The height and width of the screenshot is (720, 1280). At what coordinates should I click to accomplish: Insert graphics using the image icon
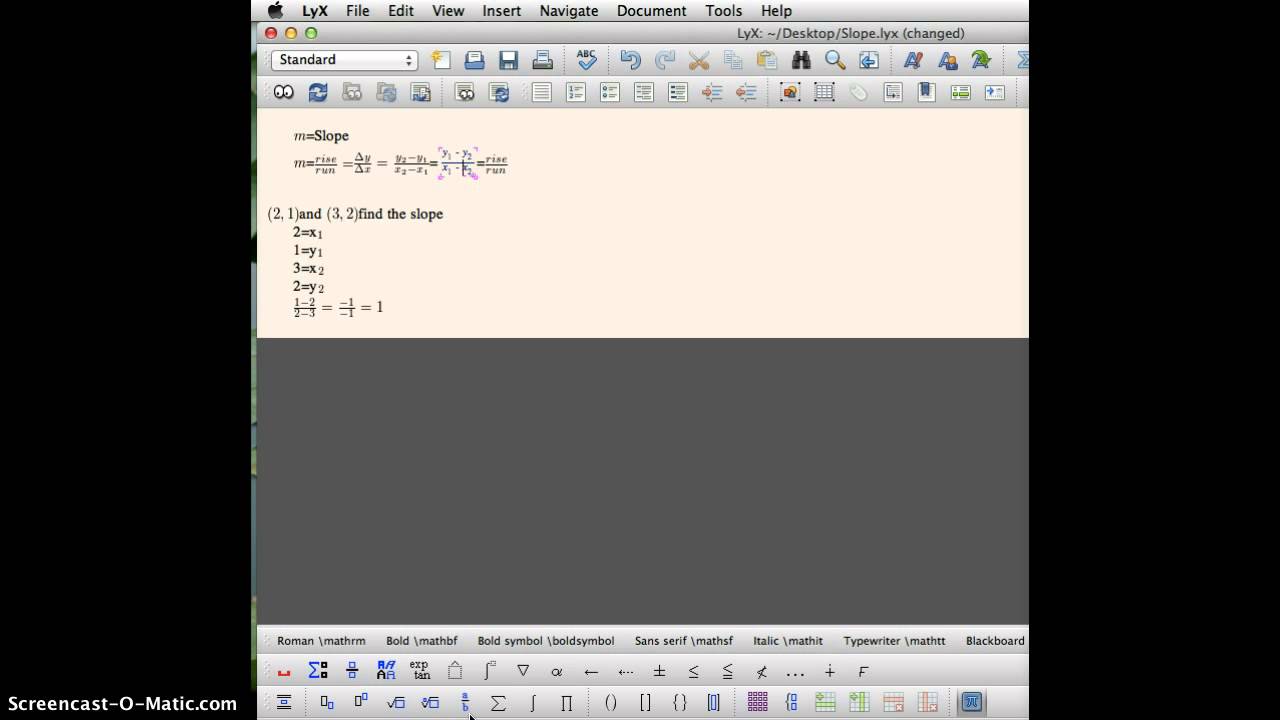(790, 92)
